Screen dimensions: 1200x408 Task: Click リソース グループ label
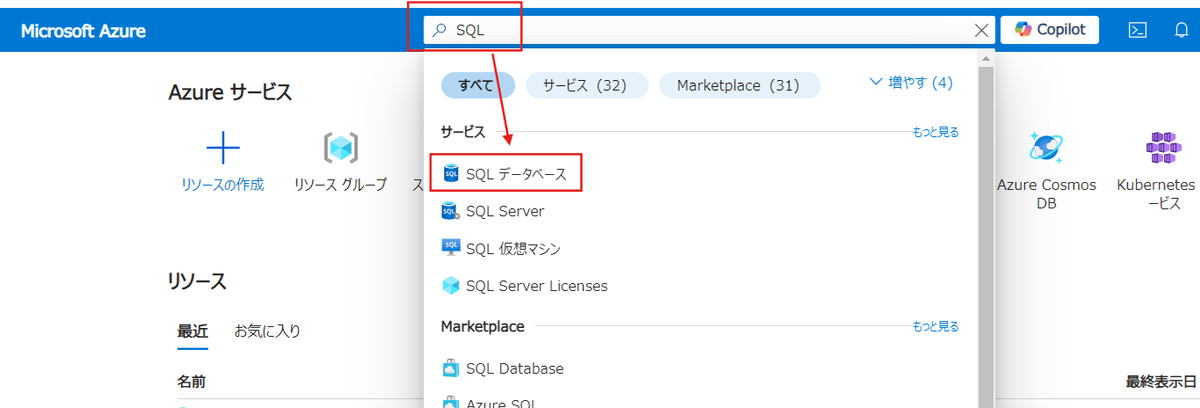point(341,185)
